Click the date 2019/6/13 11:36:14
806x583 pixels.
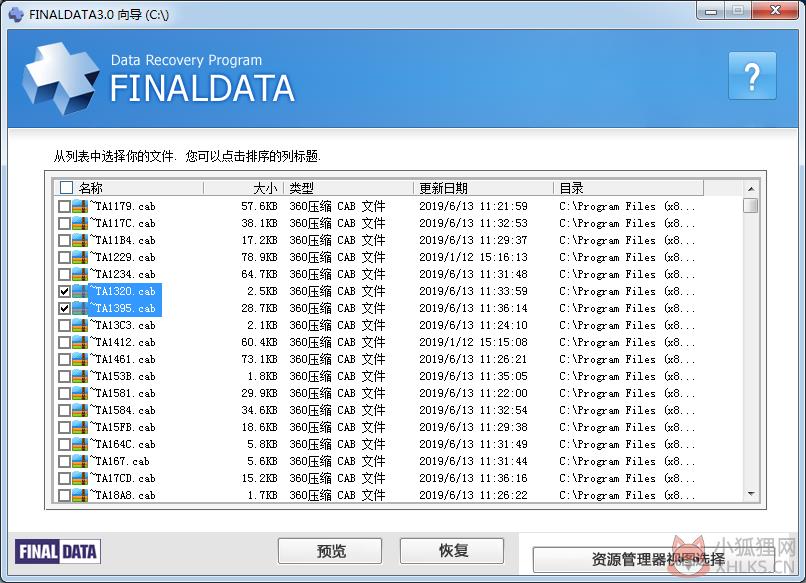click(473, 308)
